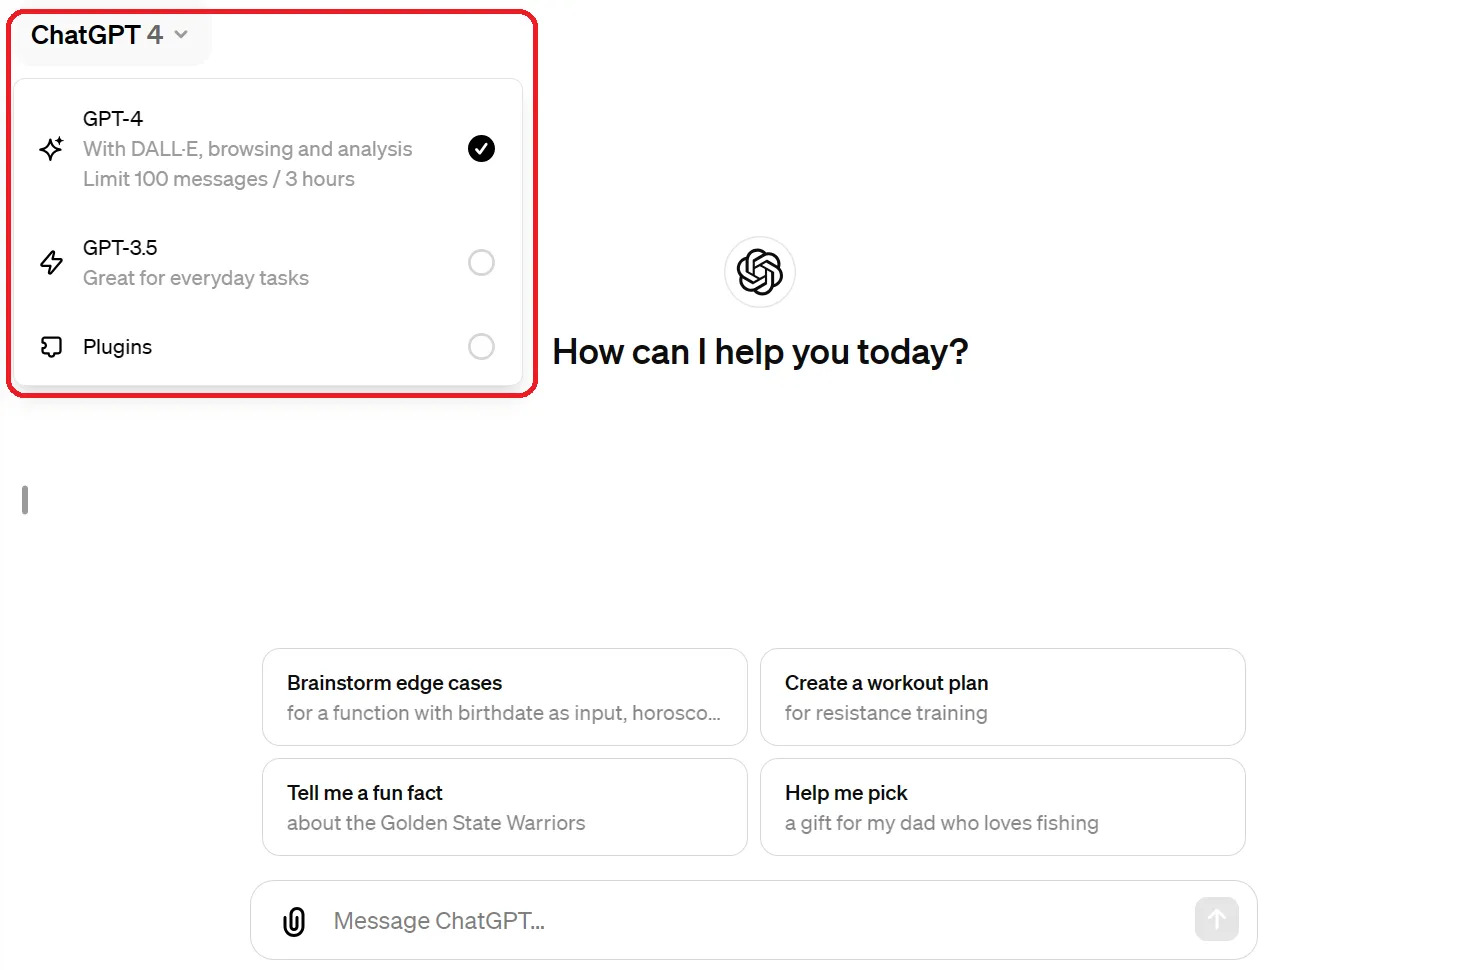This screenshot has width=1462, height=970.
Task: Select the GPT-4 checked radio button
Action: [481, 149]
